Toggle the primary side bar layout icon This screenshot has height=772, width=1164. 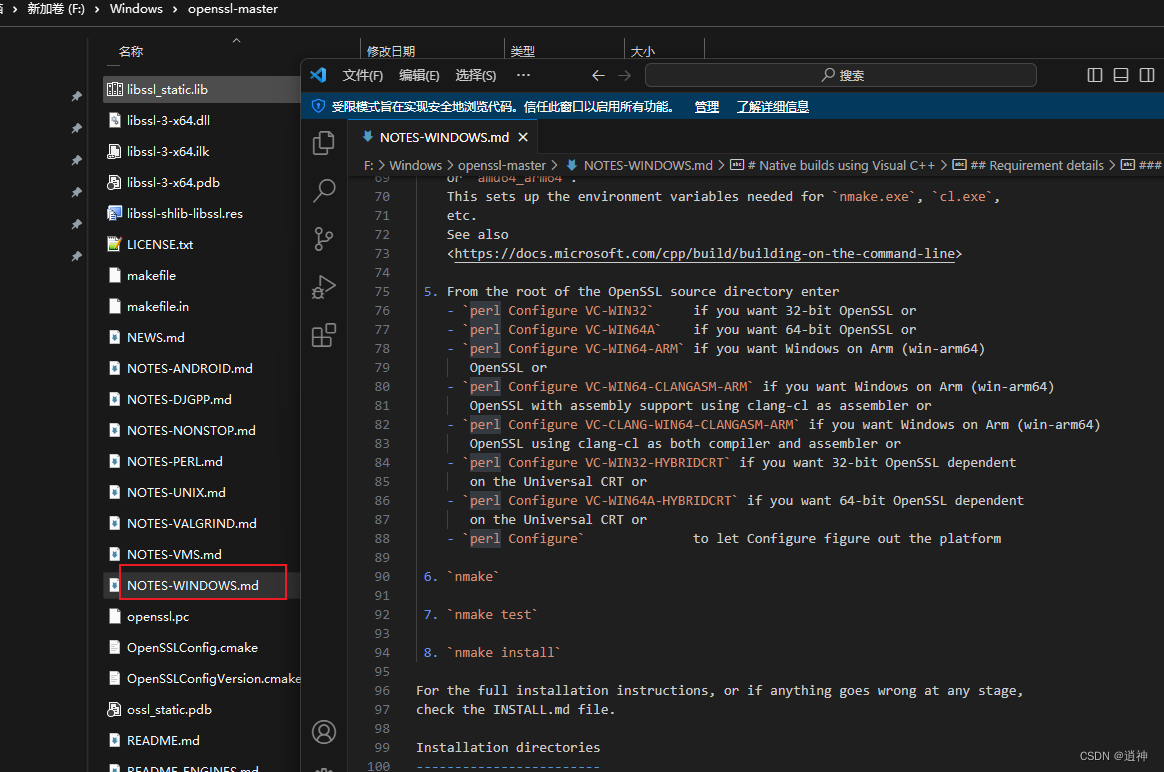[x=1094, y=75]
